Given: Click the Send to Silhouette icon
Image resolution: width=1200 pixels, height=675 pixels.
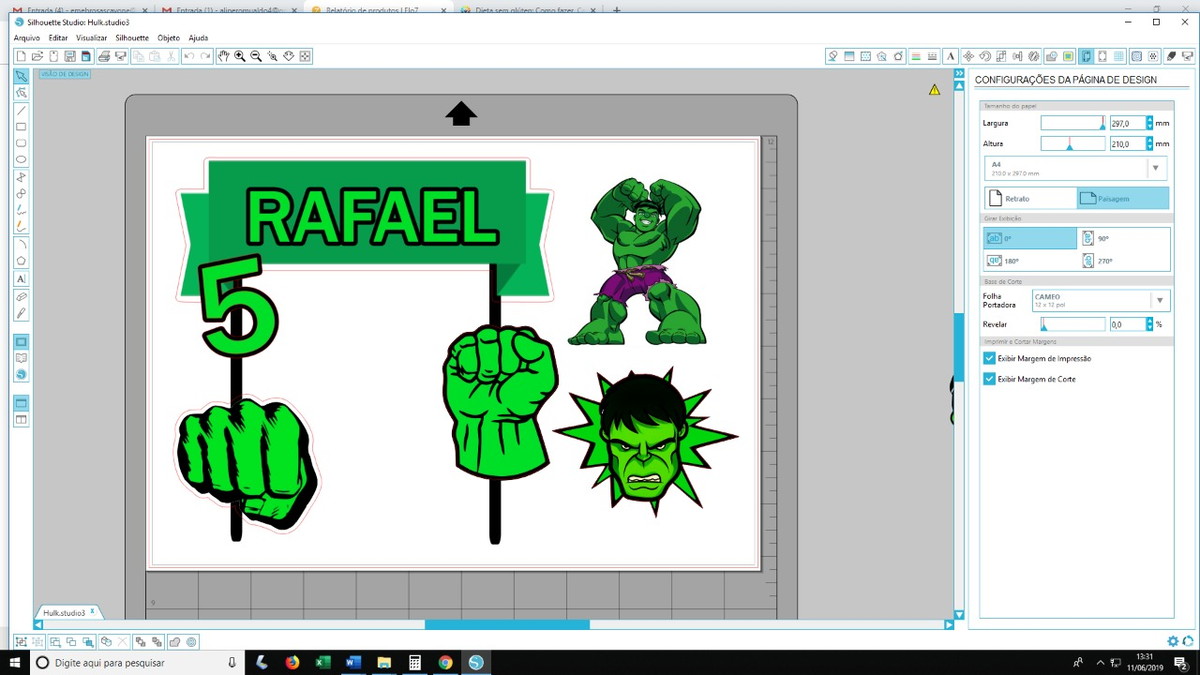Looking at the screenshot, I should 1188,56.
